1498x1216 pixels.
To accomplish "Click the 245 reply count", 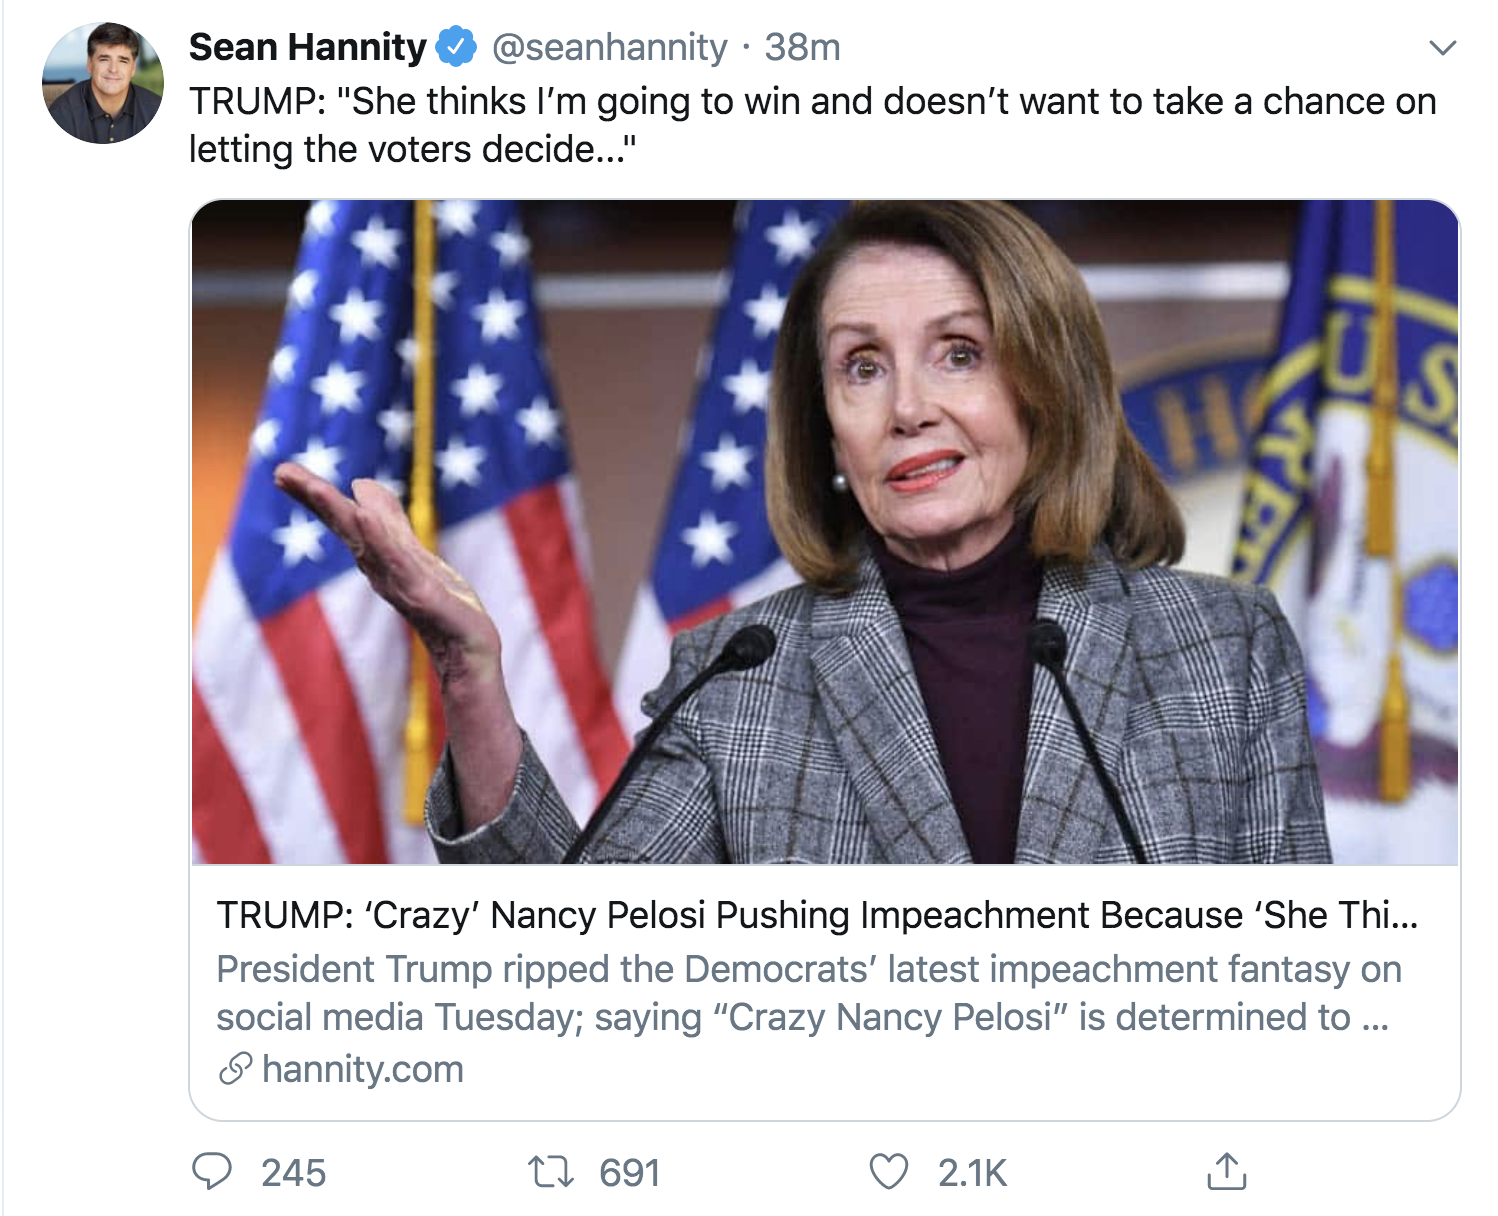I will tap(292, 1173).
